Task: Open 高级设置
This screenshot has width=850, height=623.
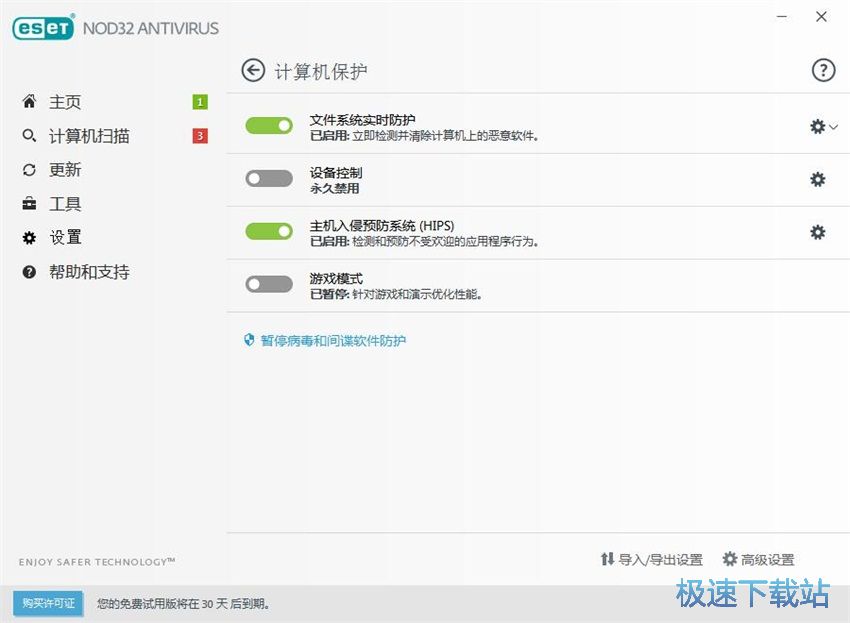Action: [758, 559]
